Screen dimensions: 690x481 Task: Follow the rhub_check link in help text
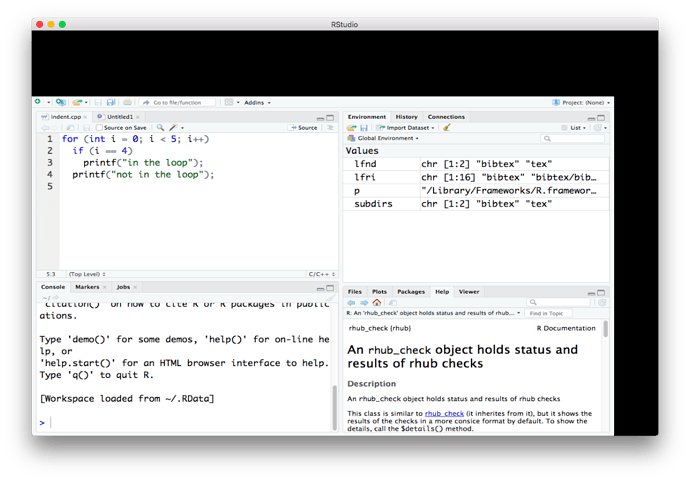pos(444,414)
